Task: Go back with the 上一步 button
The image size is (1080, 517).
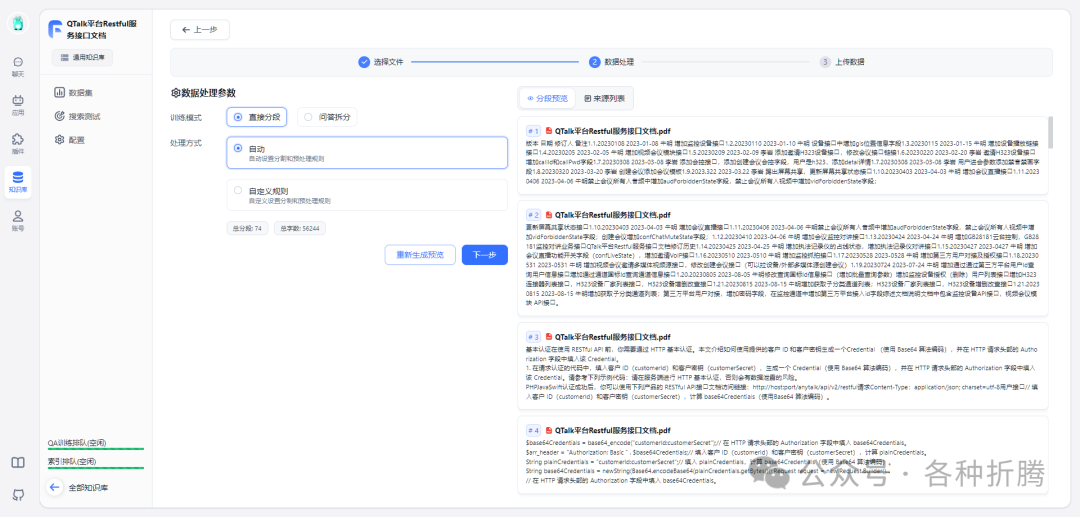Action: coord(200,30)
